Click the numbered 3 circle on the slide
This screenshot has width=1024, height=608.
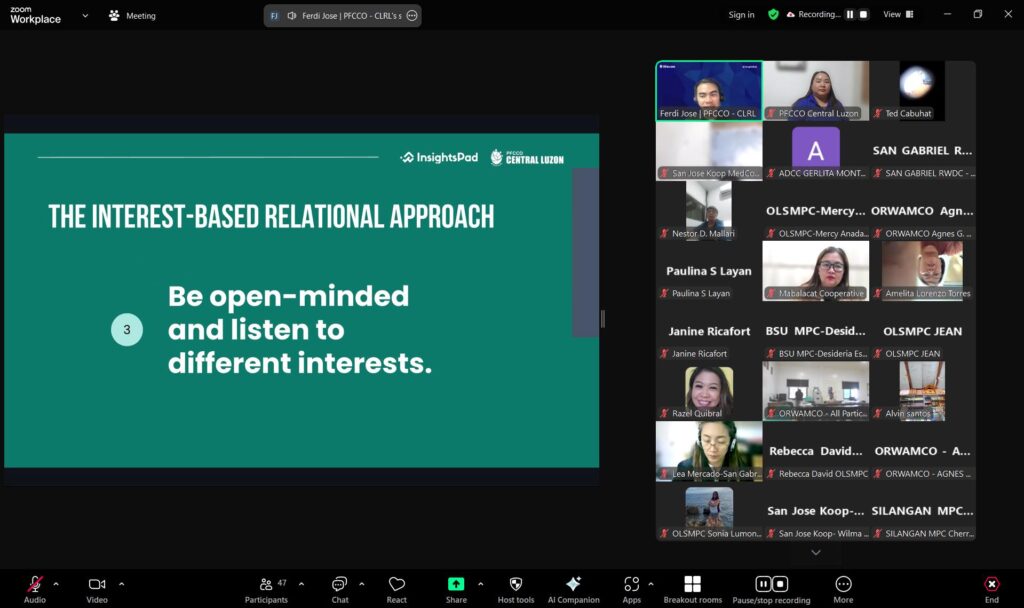[x=127, y=330]
